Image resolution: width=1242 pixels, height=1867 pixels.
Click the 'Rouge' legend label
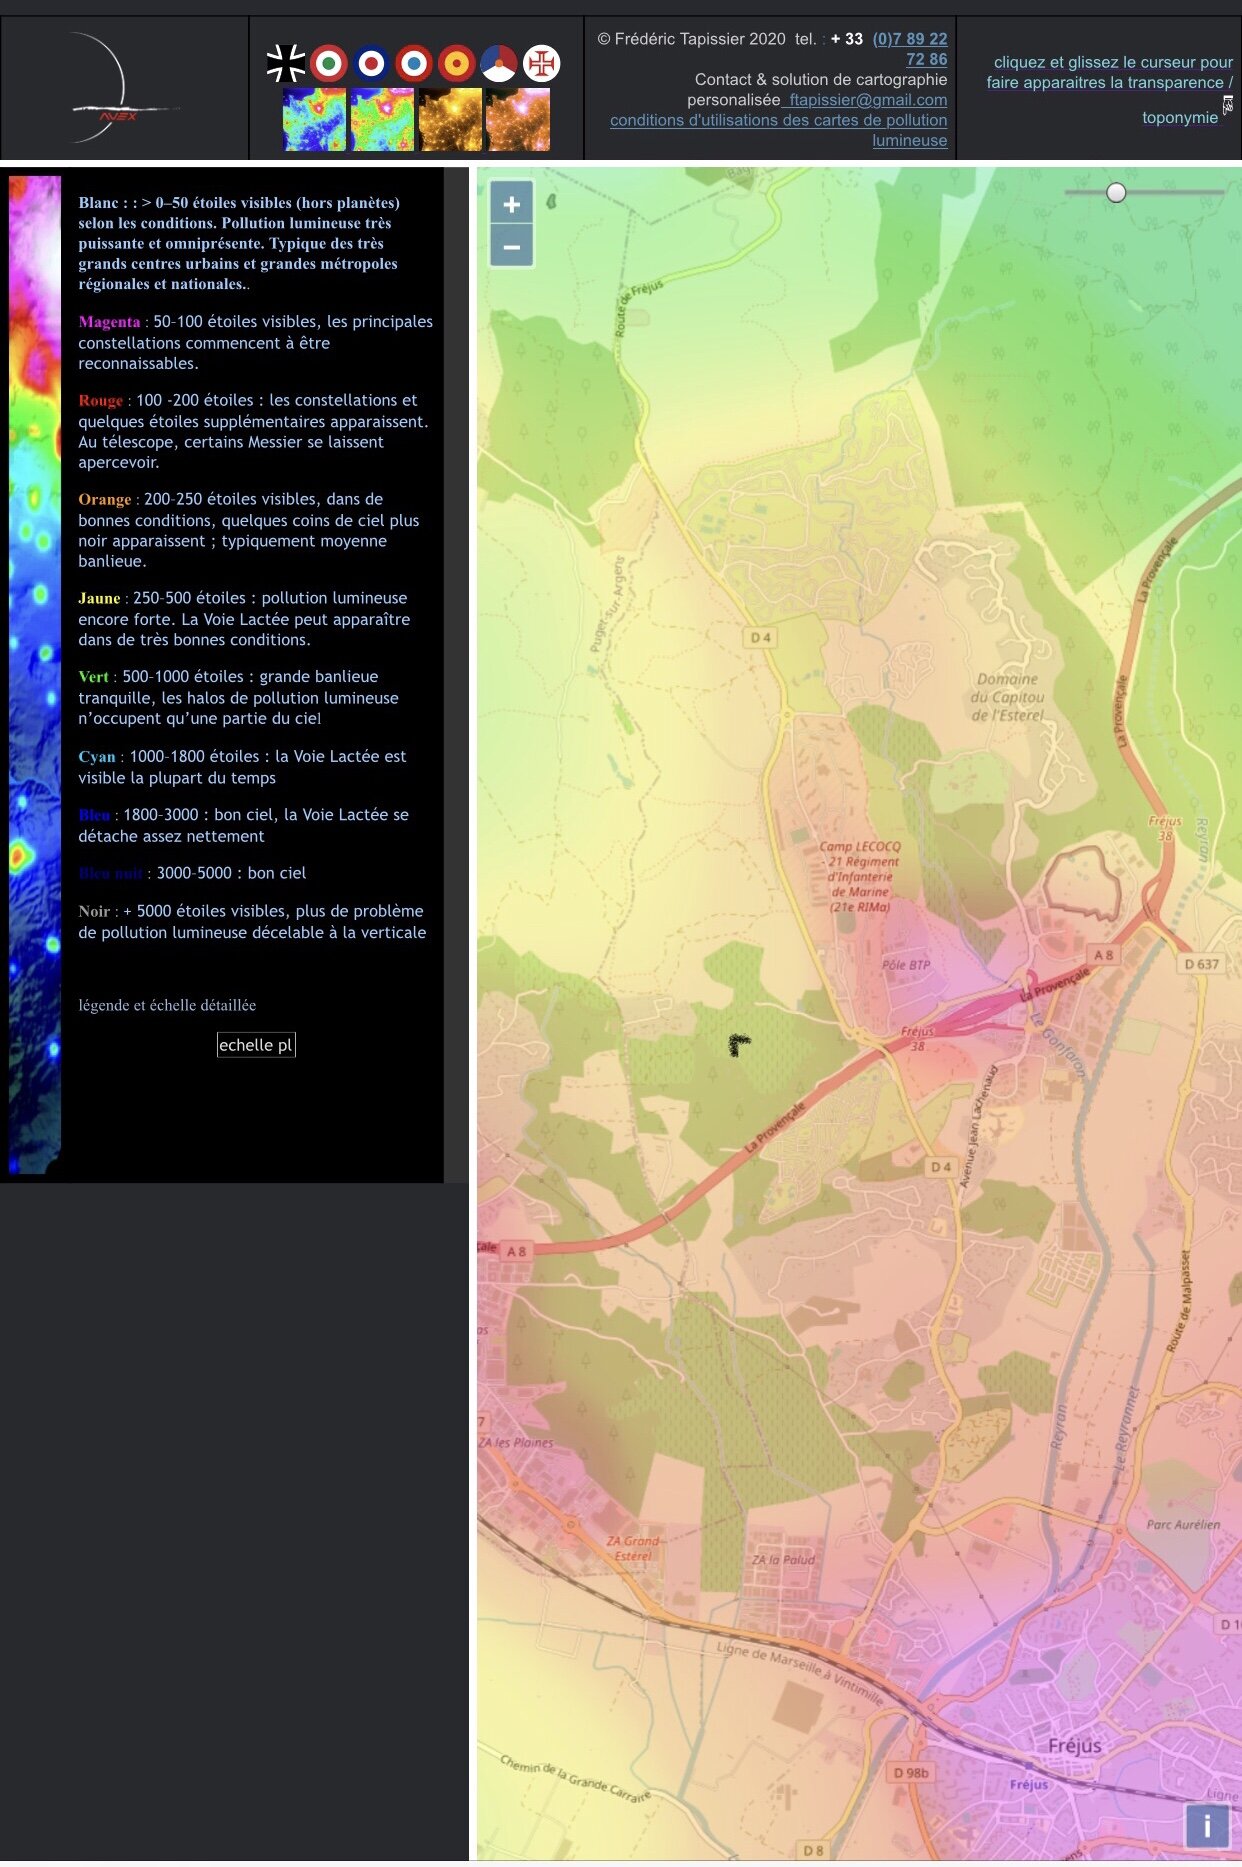coord(100,400)
